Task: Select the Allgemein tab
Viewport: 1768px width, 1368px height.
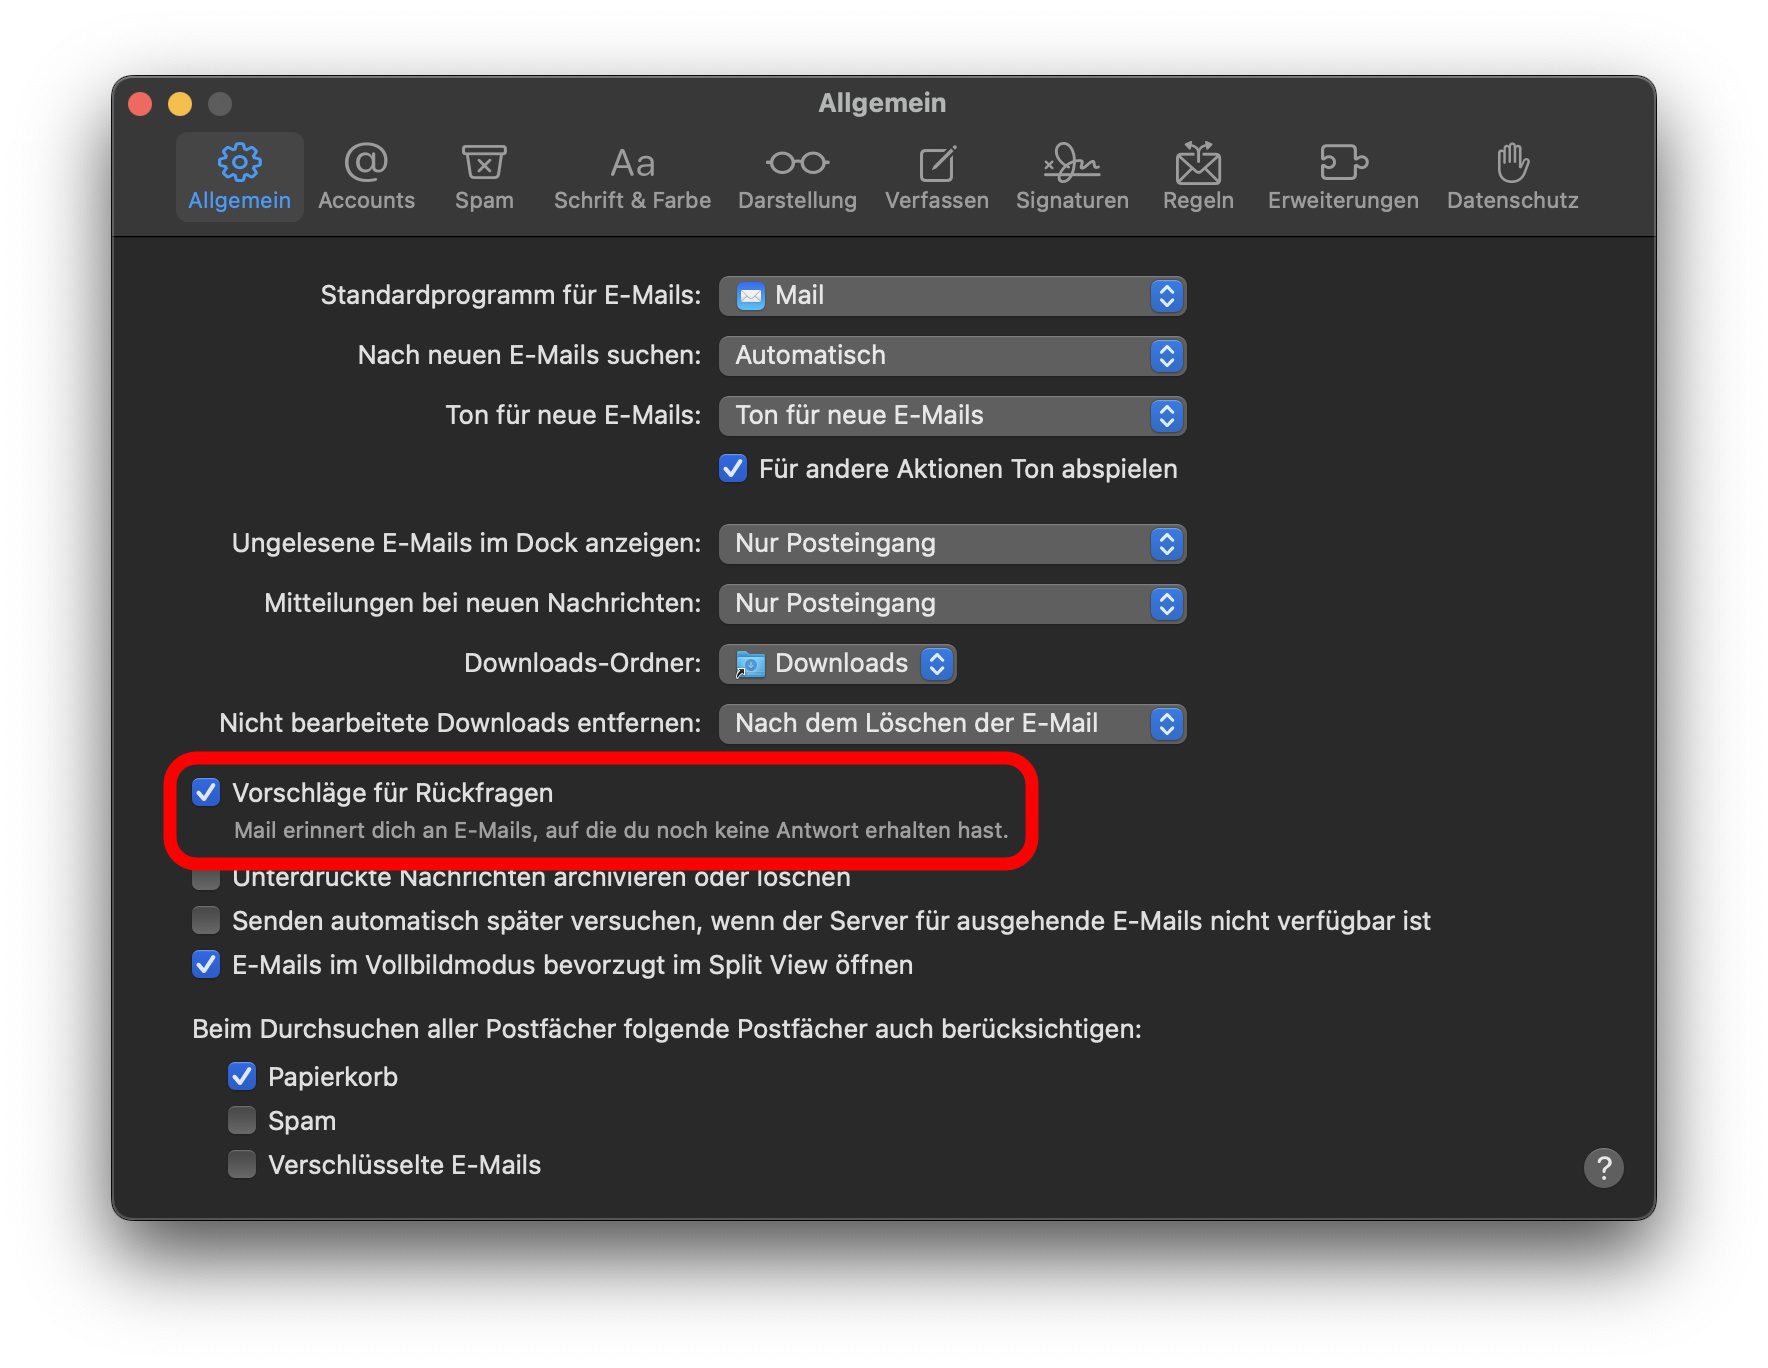Action: coord(240,177)
